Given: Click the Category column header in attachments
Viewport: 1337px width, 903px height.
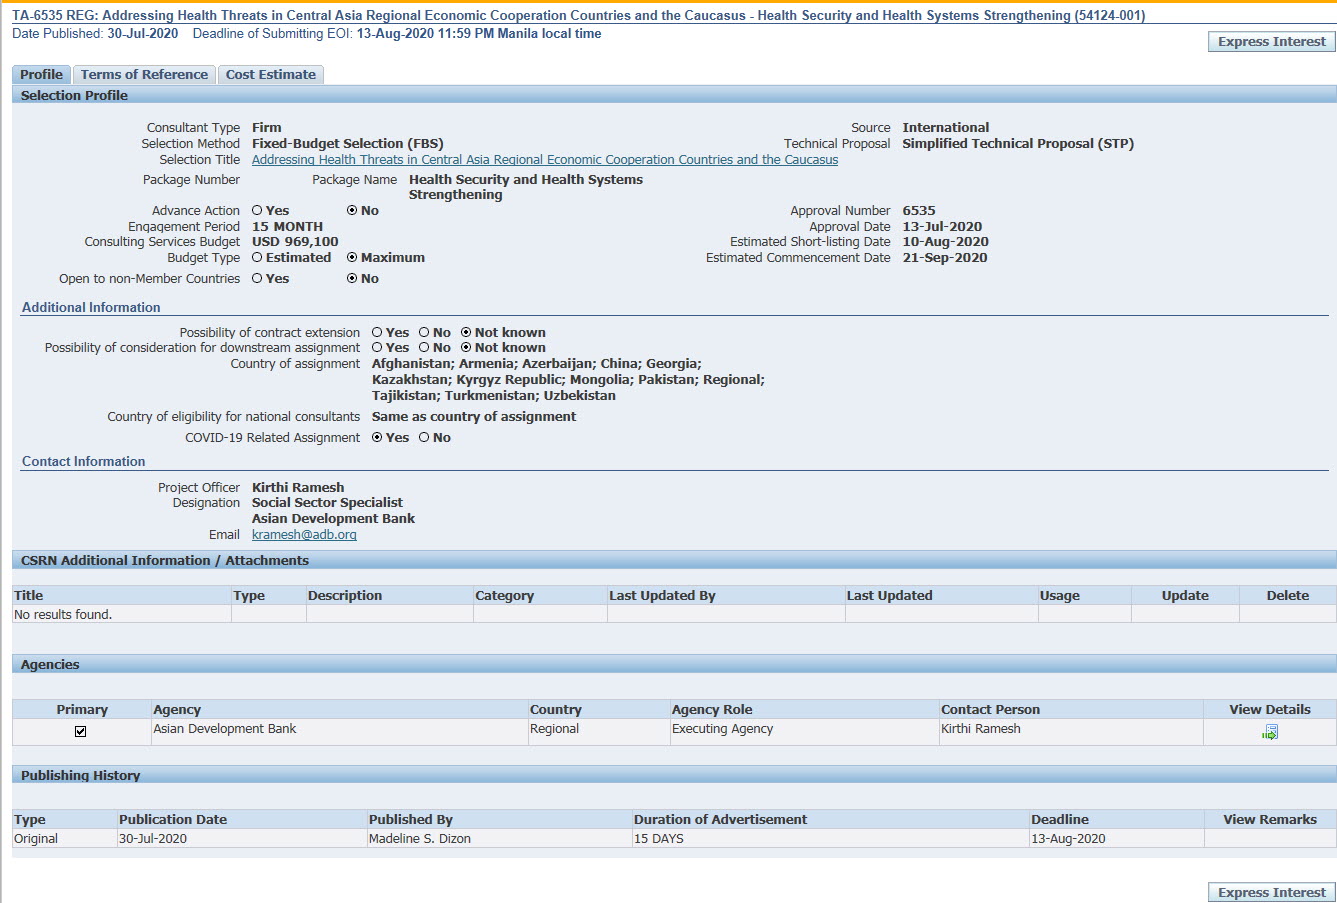Looking at the screenshot, I should click(504, 596).
